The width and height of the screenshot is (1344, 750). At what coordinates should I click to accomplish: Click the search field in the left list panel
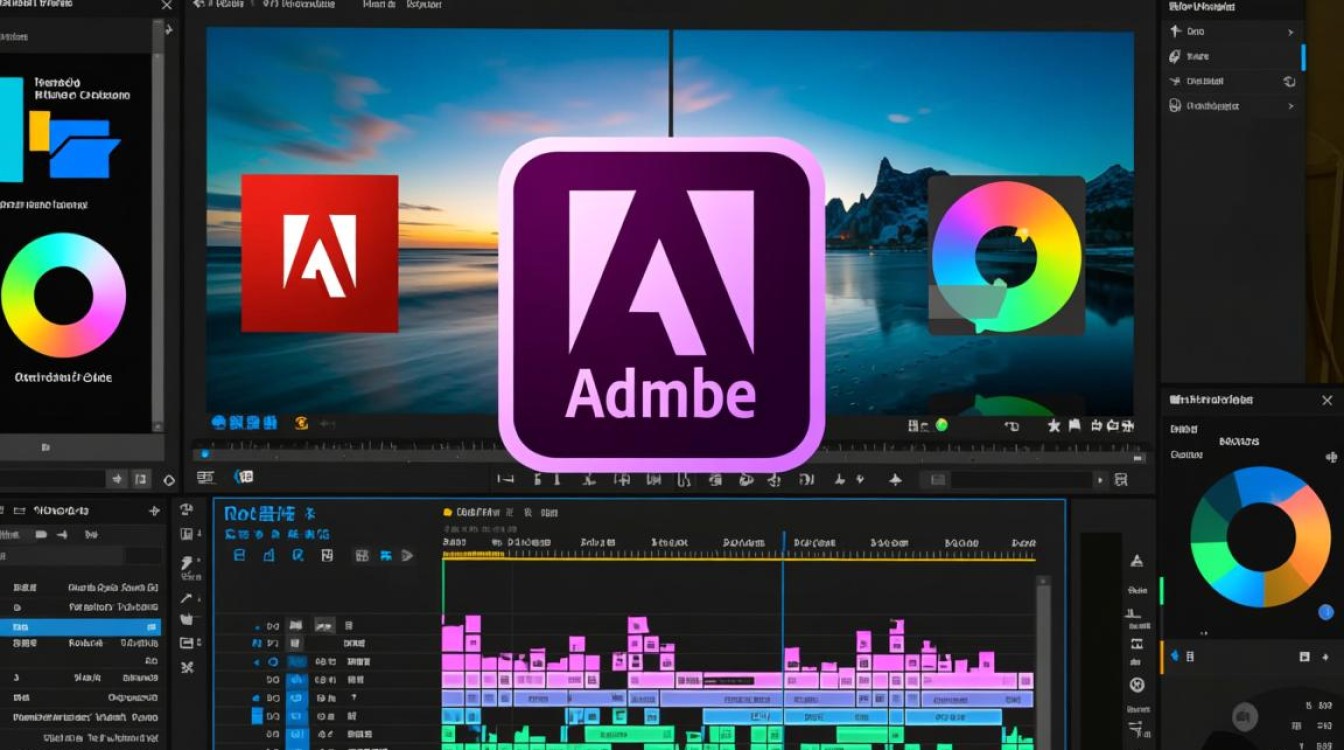tap(80, 556)
